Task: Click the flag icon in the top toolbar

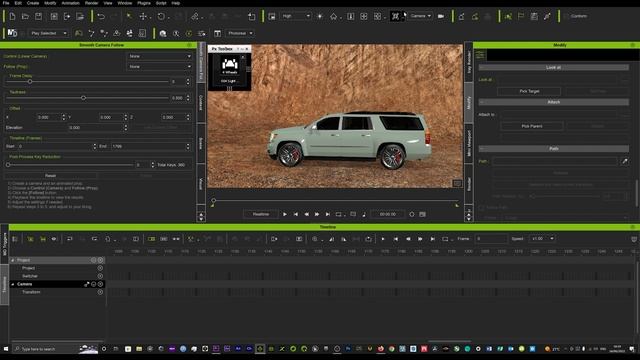Action: 521,16
